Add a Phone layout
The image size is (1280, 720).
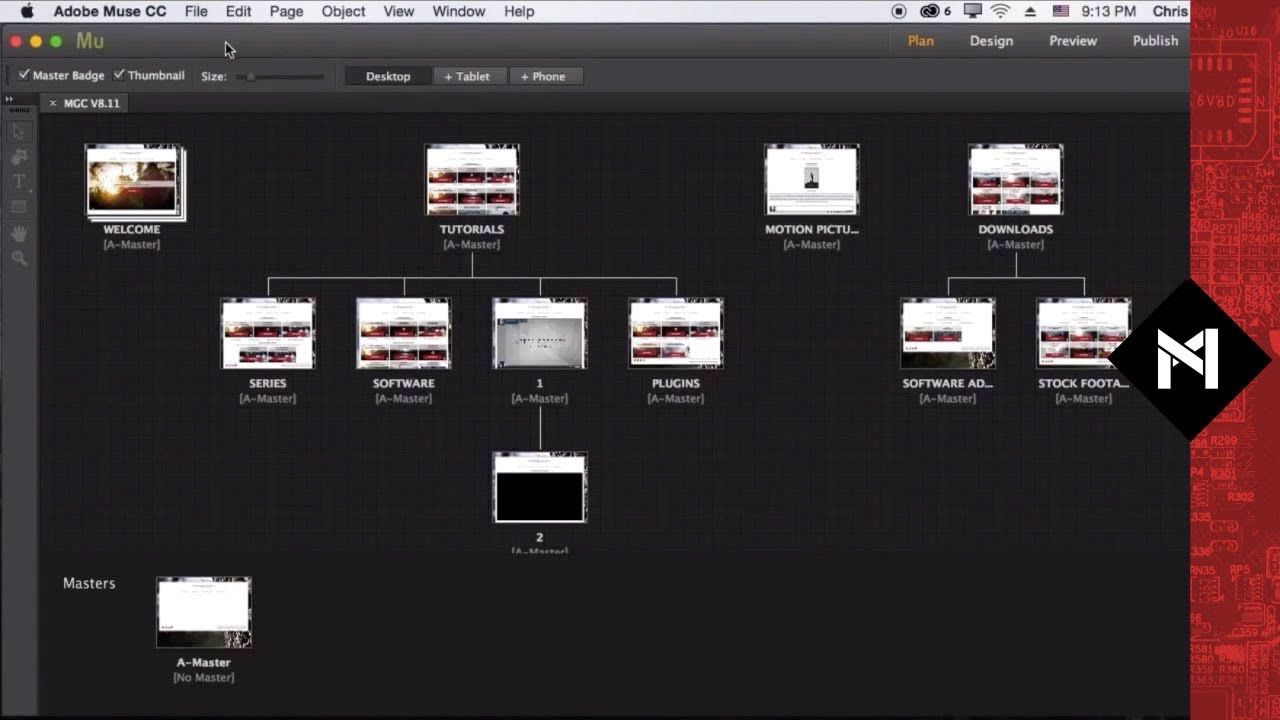coord(543,77)
